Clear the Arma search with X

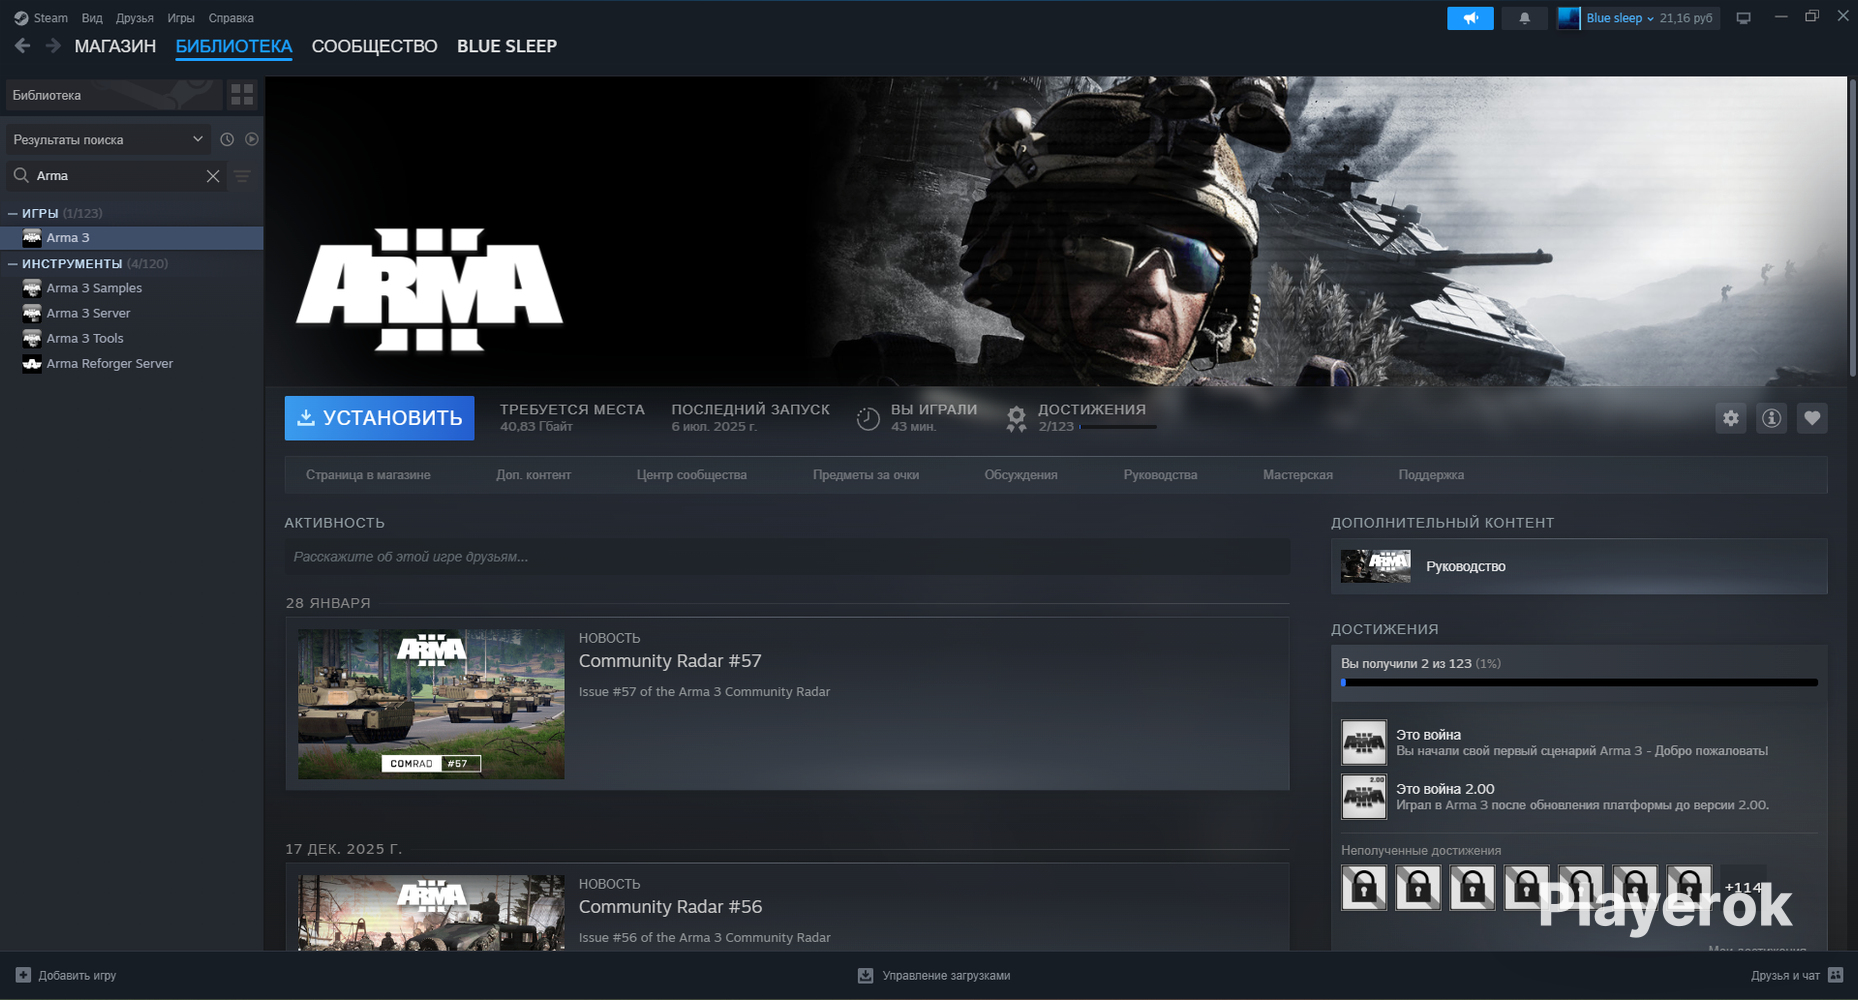tap(213, 176)
